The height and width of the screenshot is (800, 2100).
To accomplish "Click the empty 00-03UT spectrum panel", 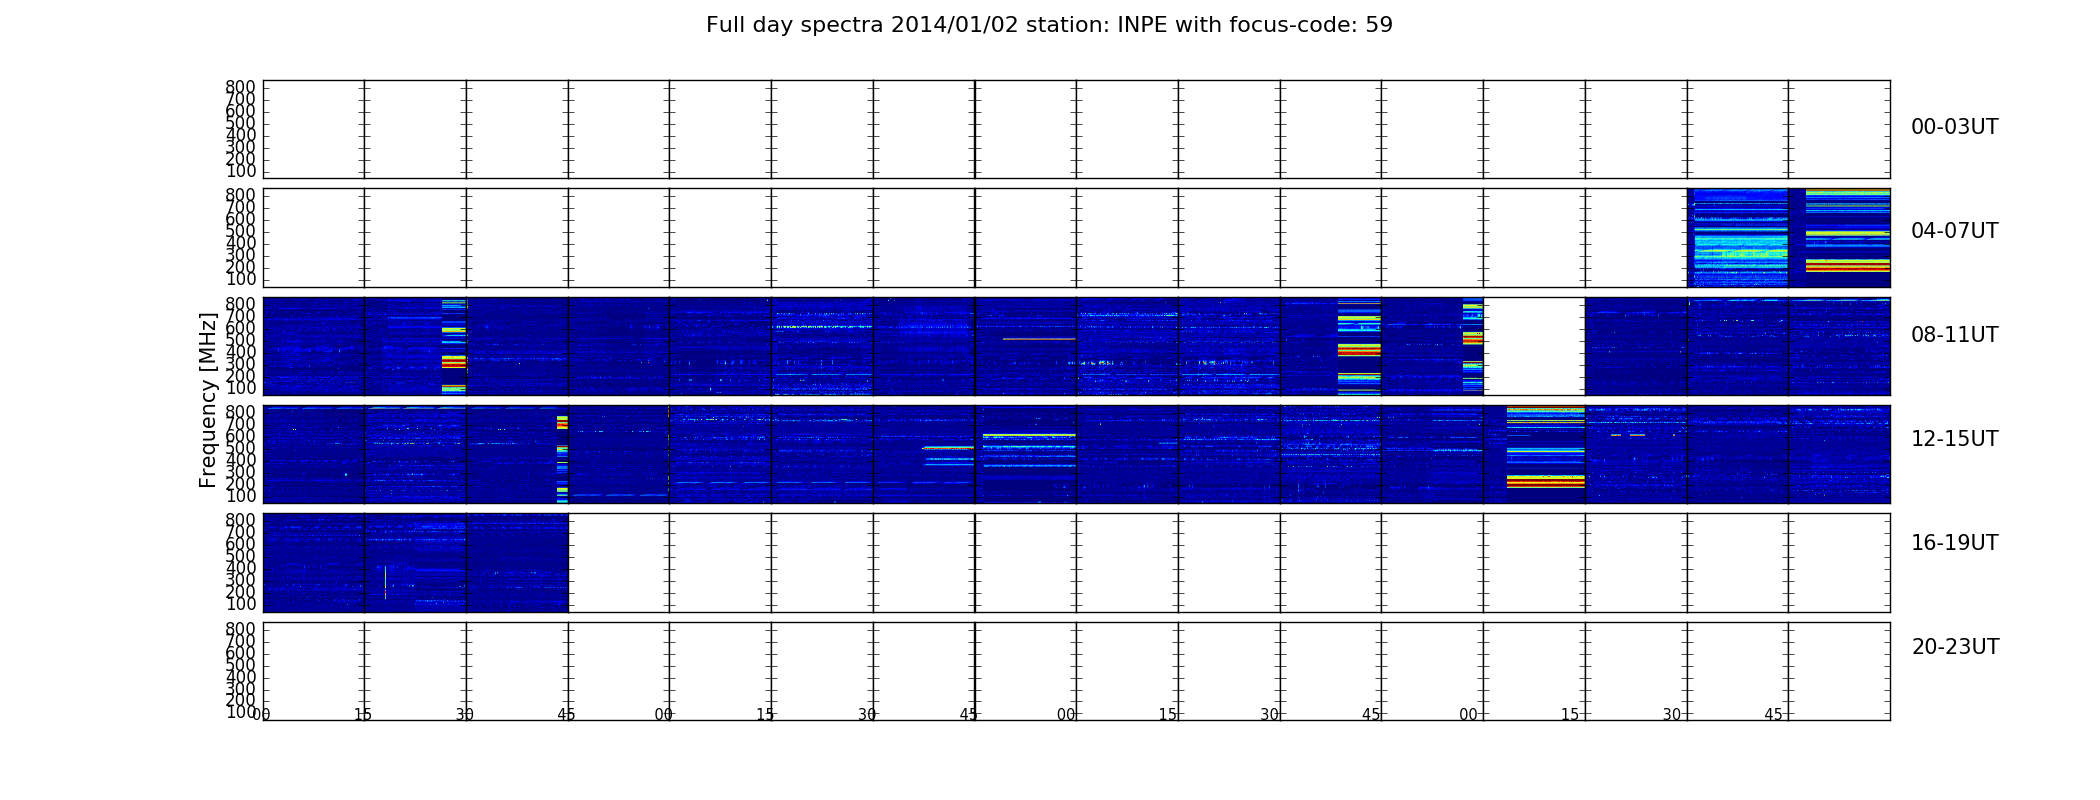I will [x=1076, y=129].
